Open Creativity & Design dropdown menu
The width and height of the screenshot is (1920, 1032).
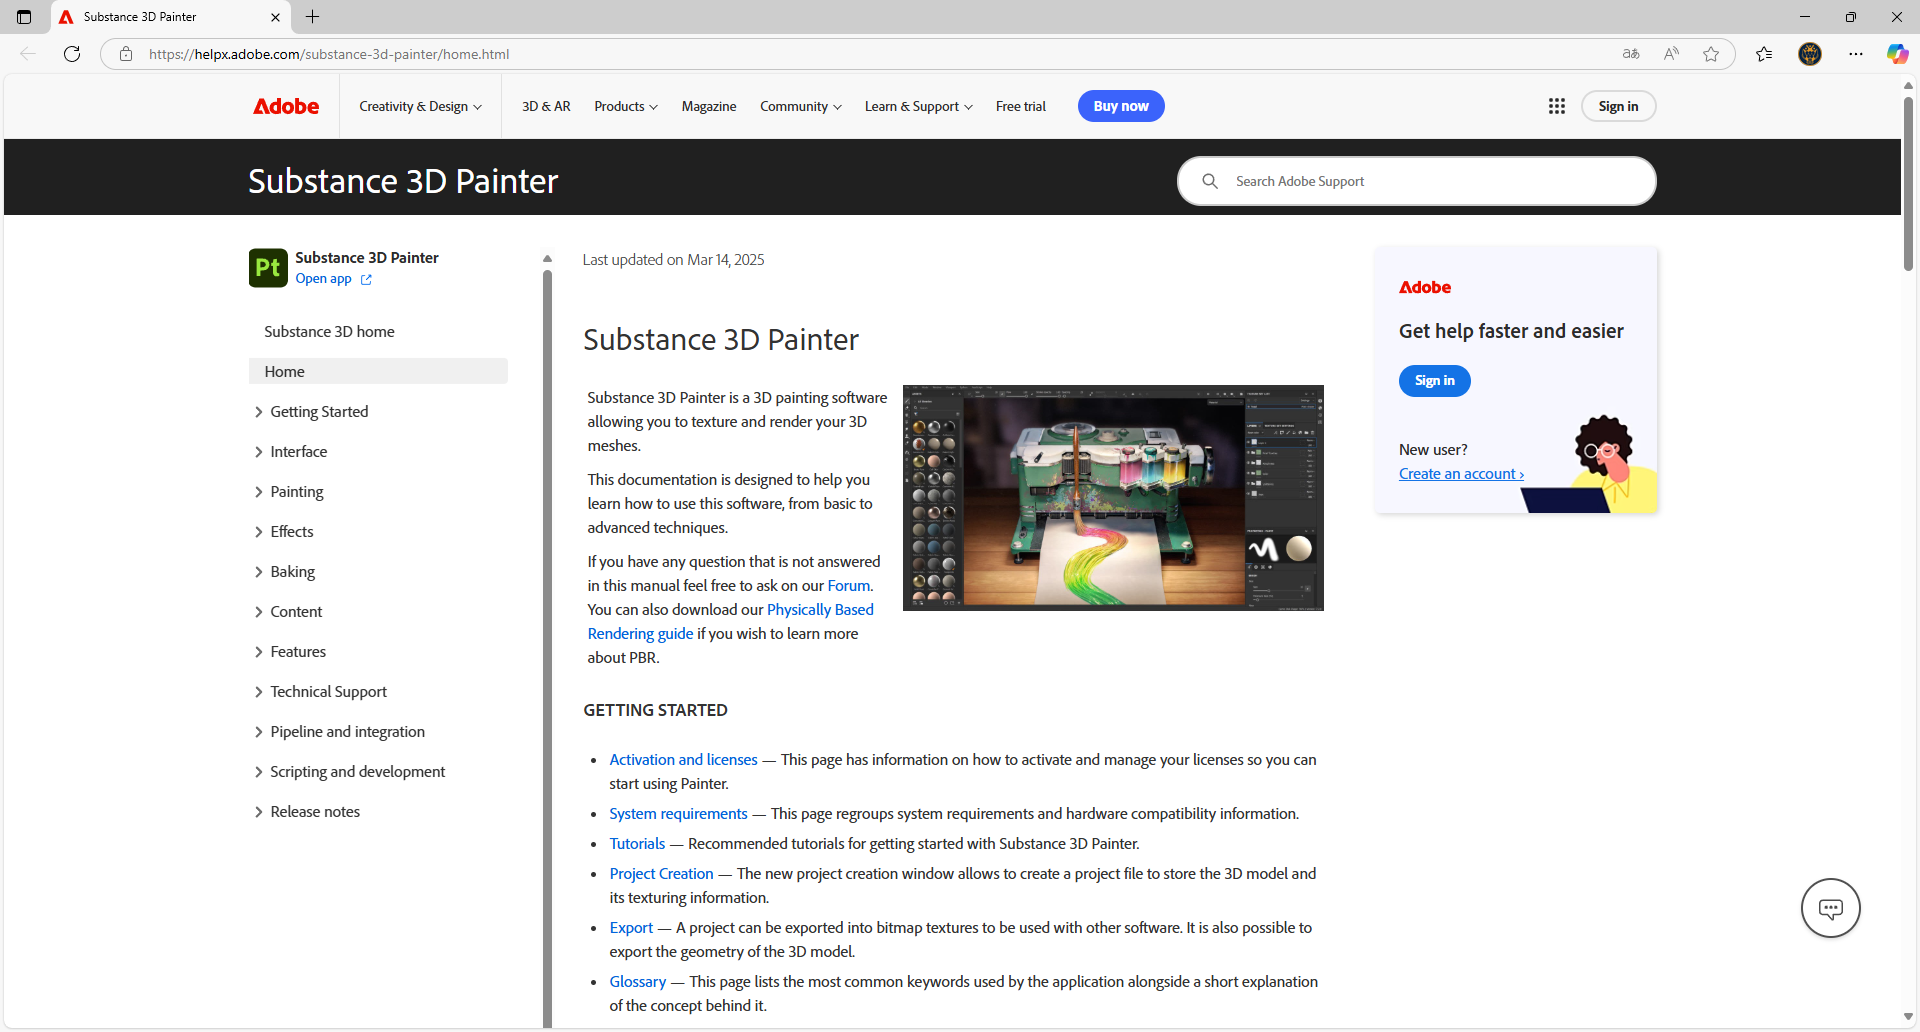(x=420, y=106)
